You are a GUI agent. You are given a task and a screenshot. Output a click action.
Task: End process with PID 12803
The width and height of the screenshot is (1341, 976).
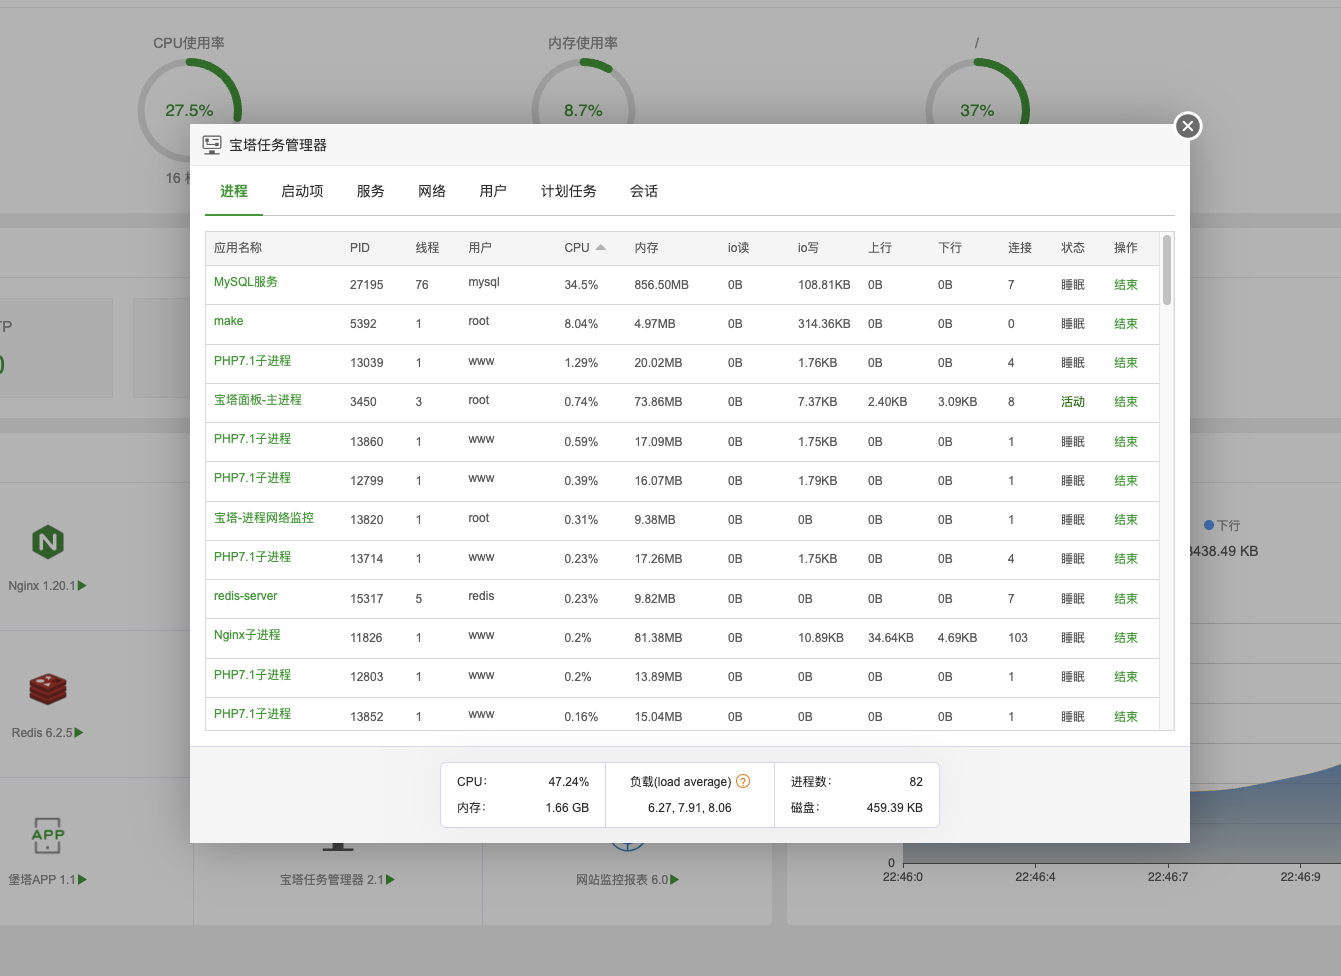1126,677
